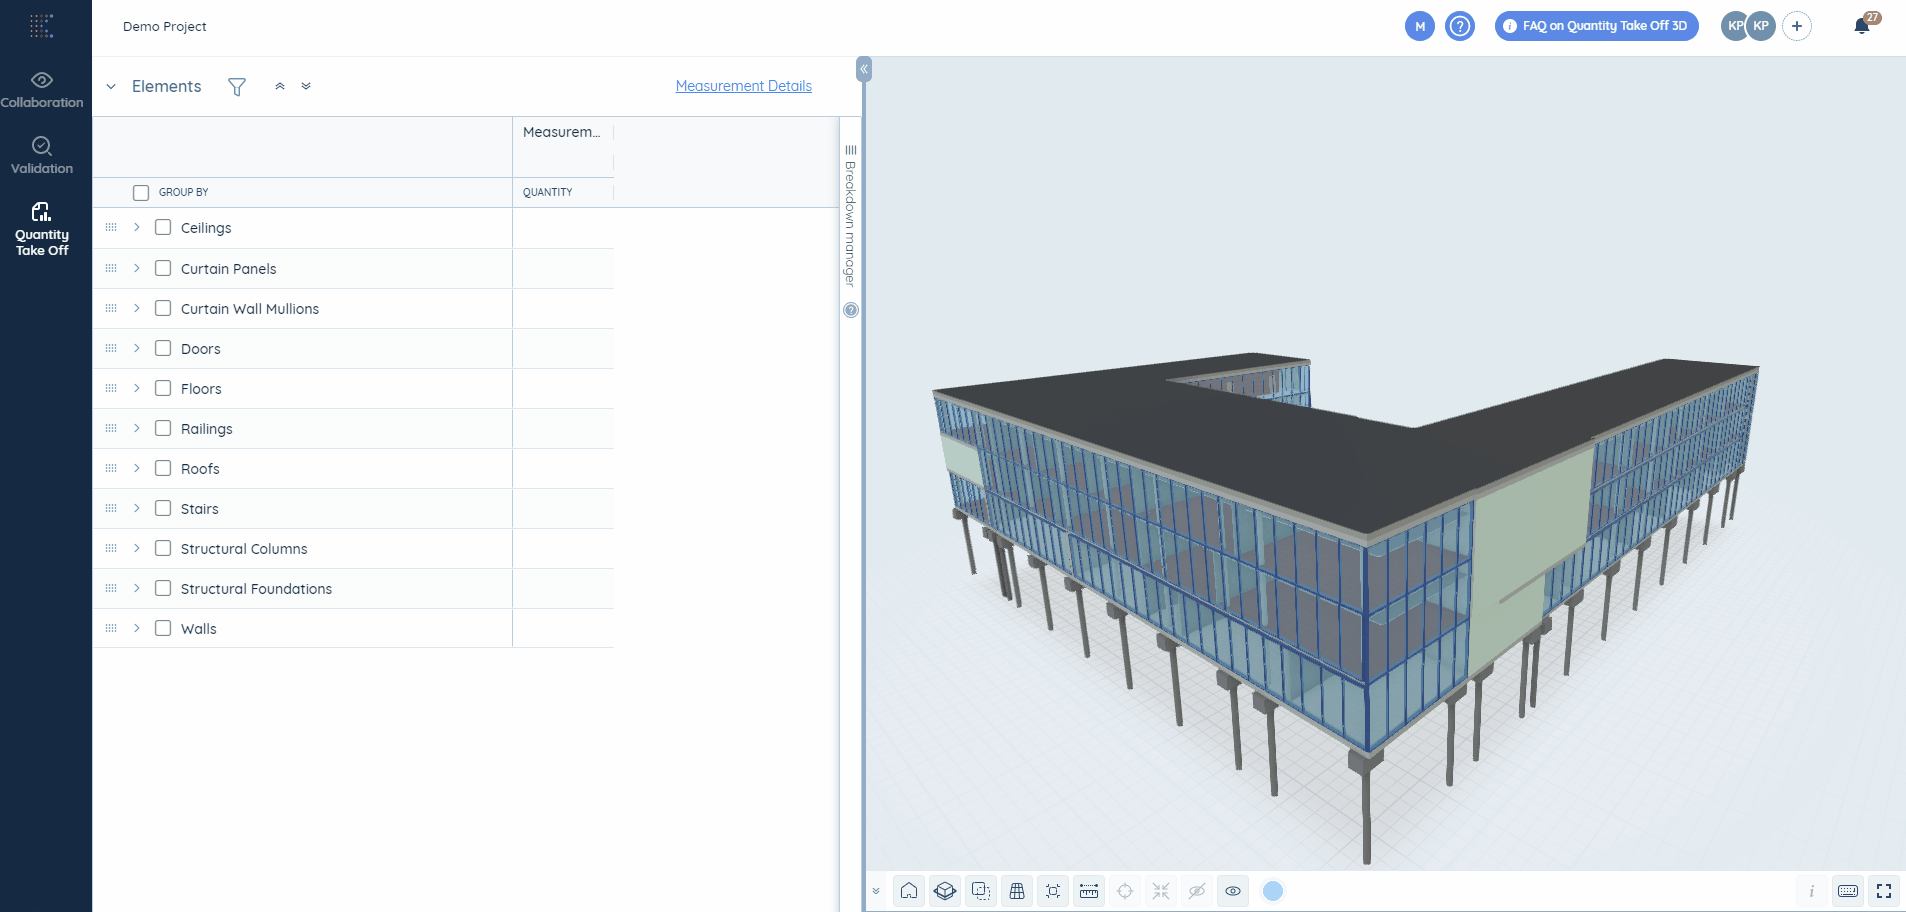This screenshot has height=912, width=1906.
Task: Expand the Structural Foundations group
Action: (137, 588)
